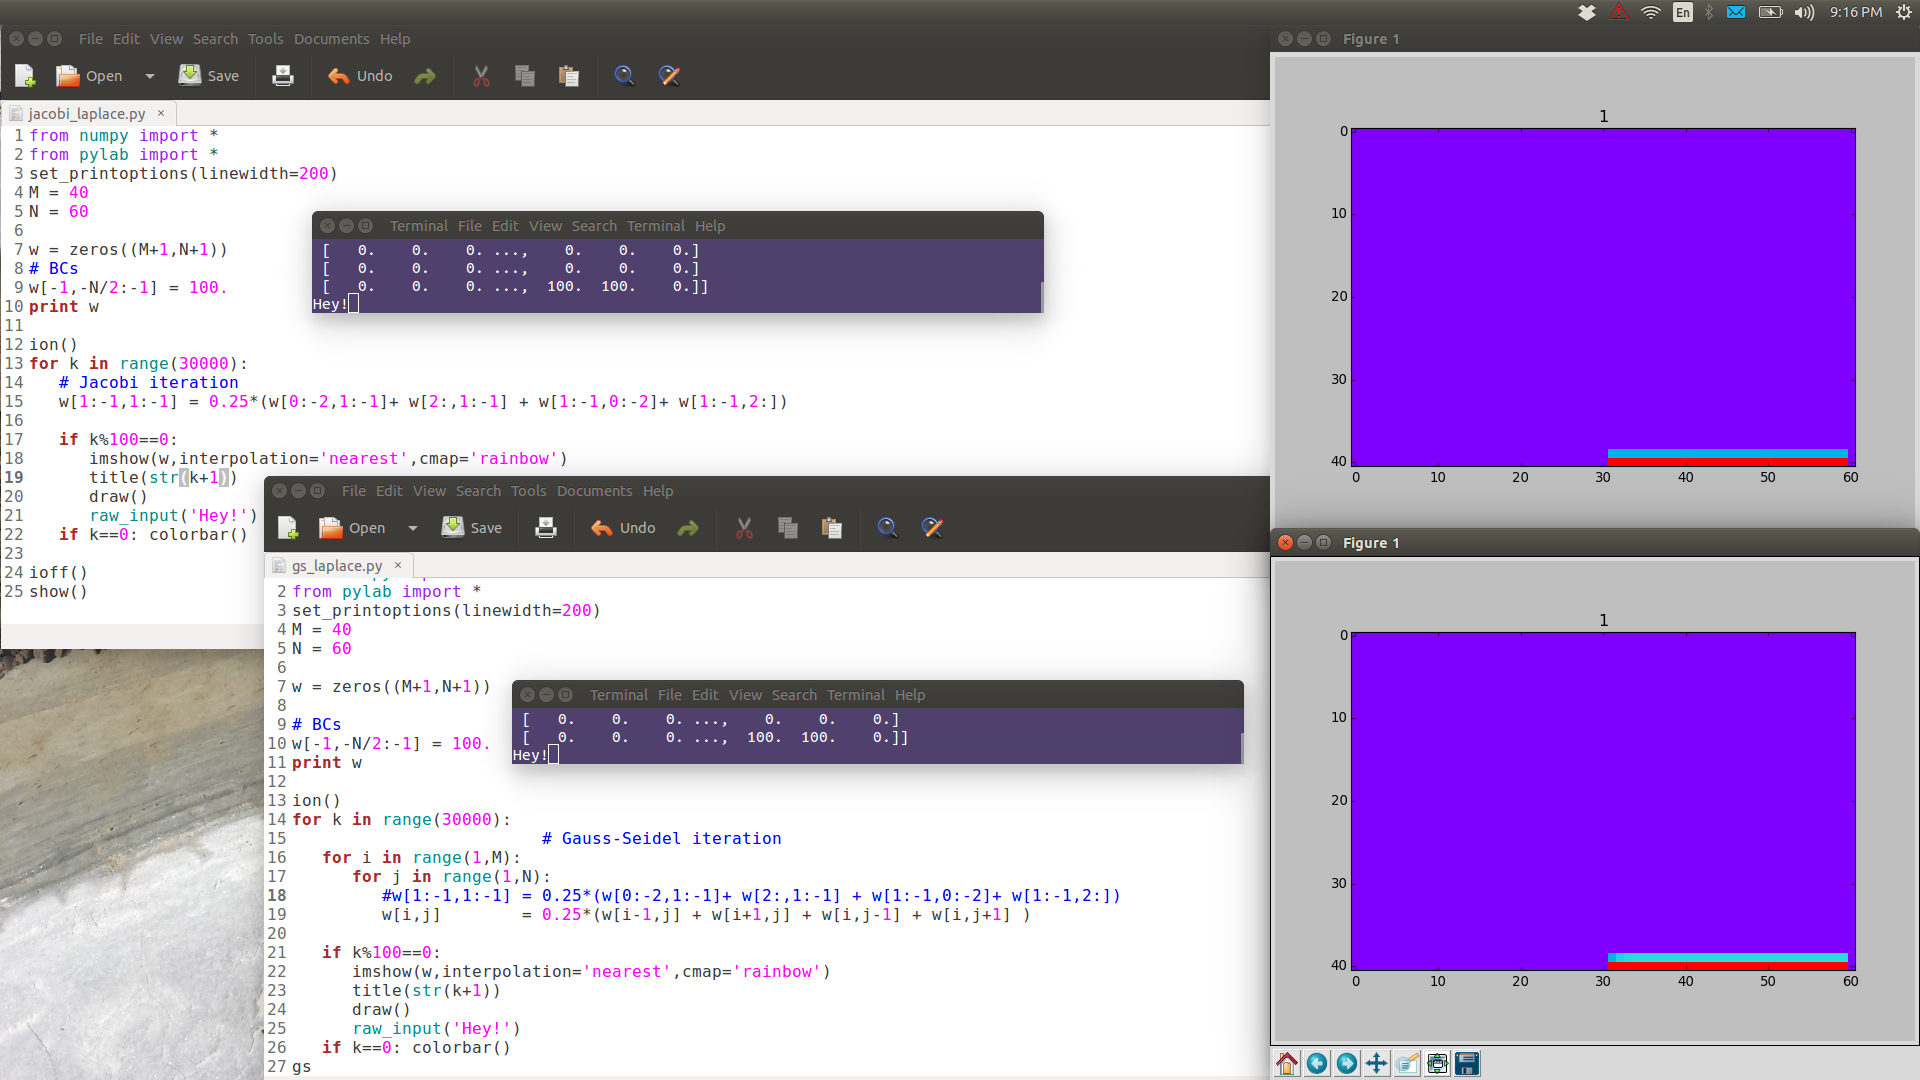Click system power gear icon in top panel
This screenshot has height=1080, width=1920.
click(x=1903, y=12)
